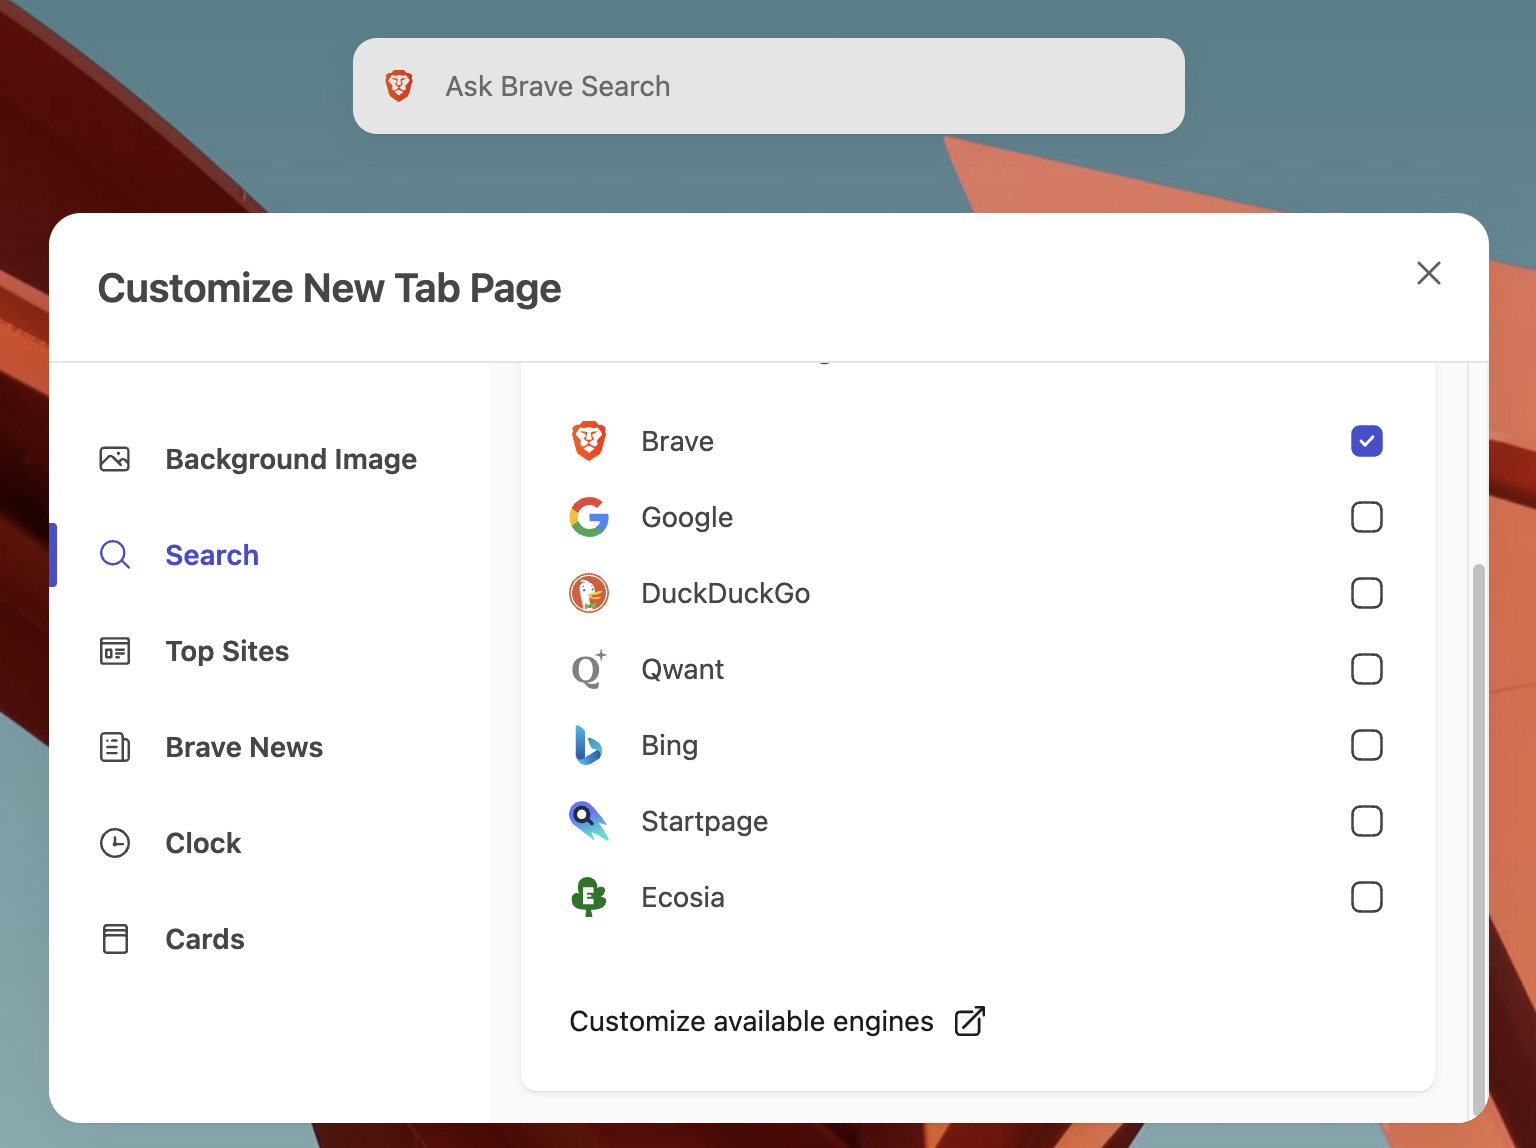This screenshot has width=1536, height=1148.
Task: Click the Ecosia tree icon
Action: coord(588,897)
